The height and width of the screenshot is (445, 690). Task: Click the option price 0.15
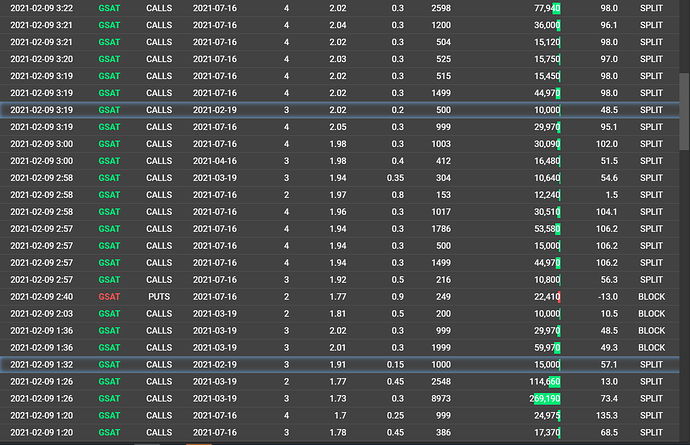pos(395,364)
